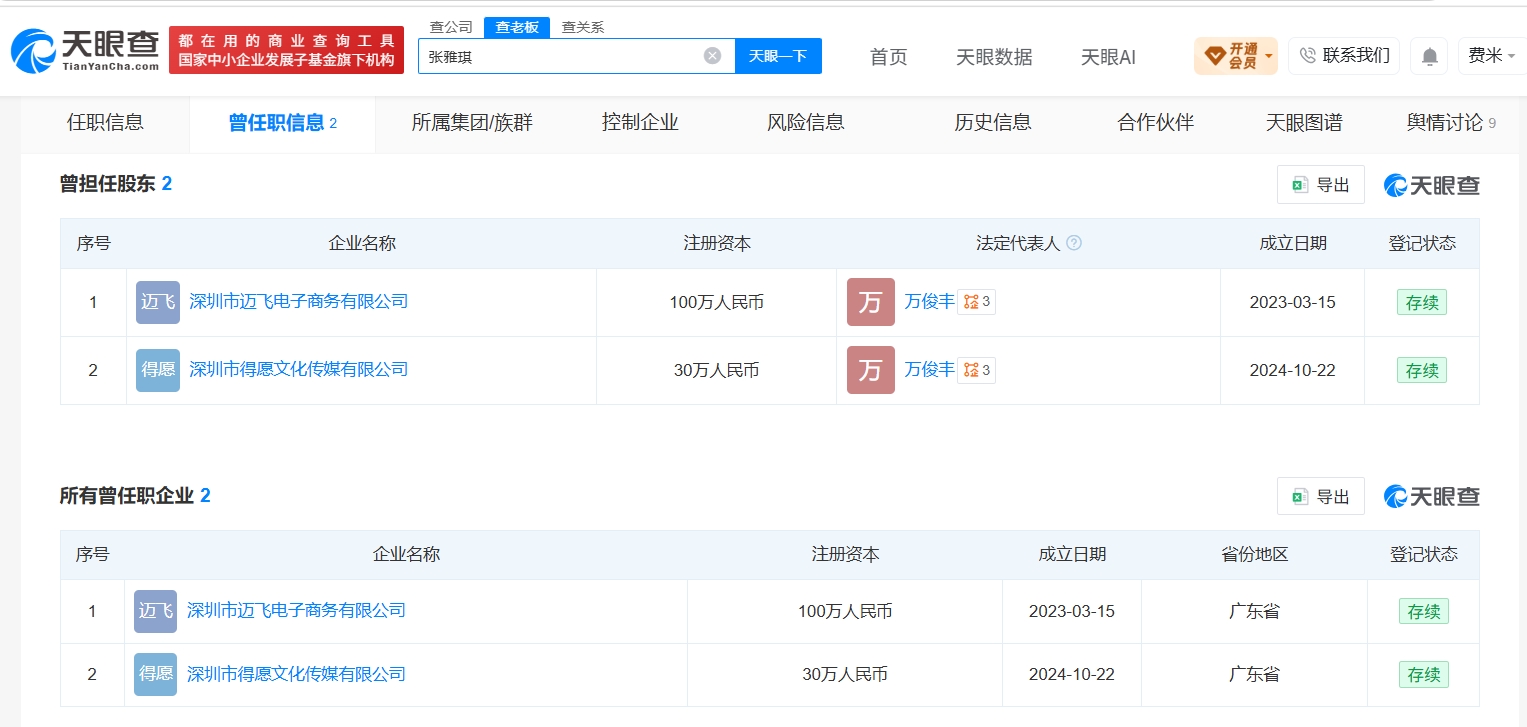Open 深圳市迈飞电子商务有限公司 link in 所有曾任职企业 table

pos(296,611)
